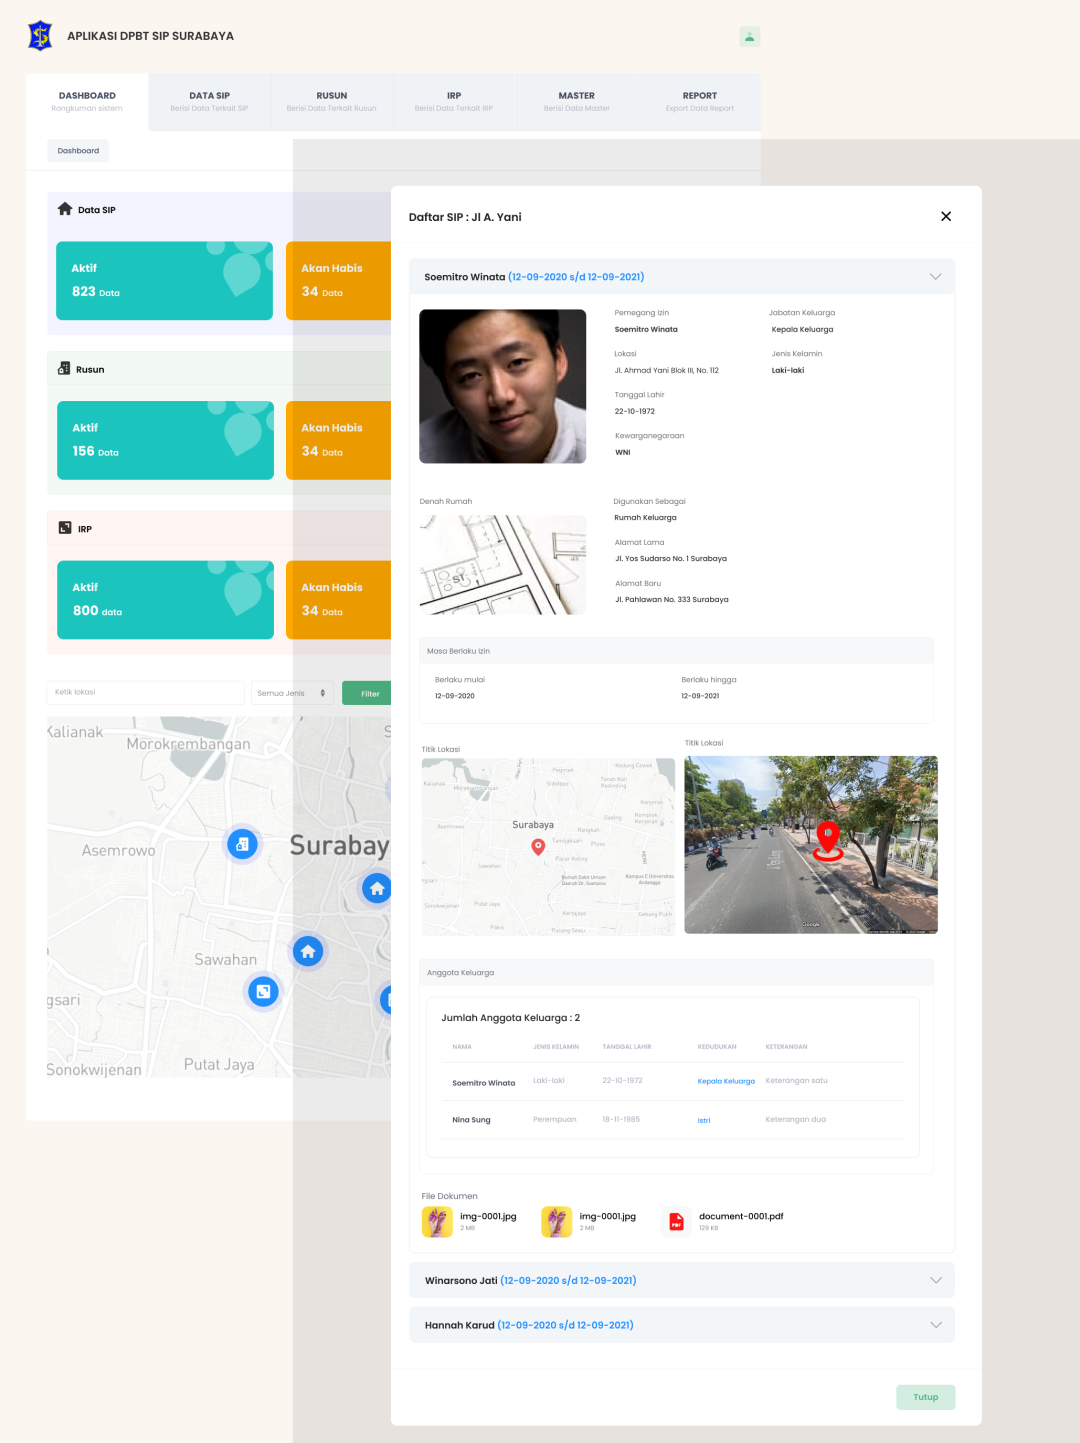Click the Surabaya city logo icon

click(x=40, y=36)
